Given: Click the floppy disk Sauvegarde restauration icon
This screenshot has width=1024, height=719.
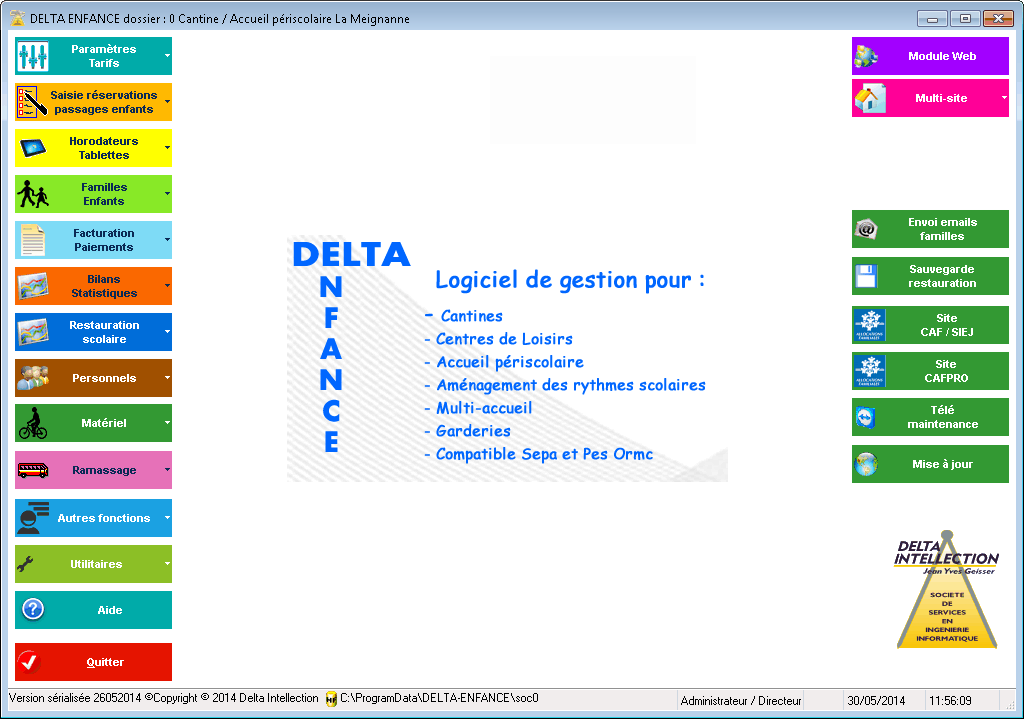Looking at the screenshot, I should [867, 276].
